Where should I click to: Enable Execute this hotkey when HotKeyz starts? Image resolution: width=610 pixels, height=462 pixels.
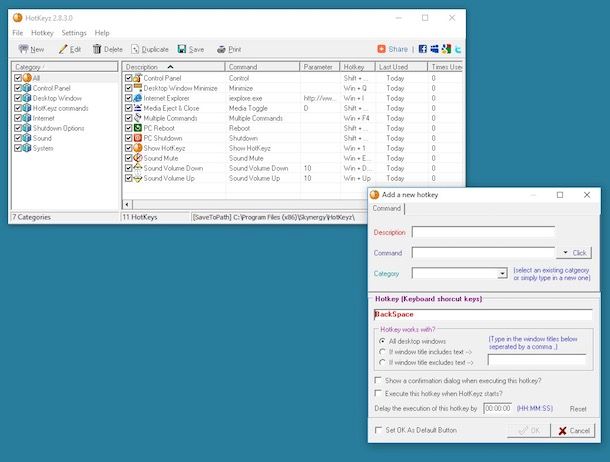point(378,393)
